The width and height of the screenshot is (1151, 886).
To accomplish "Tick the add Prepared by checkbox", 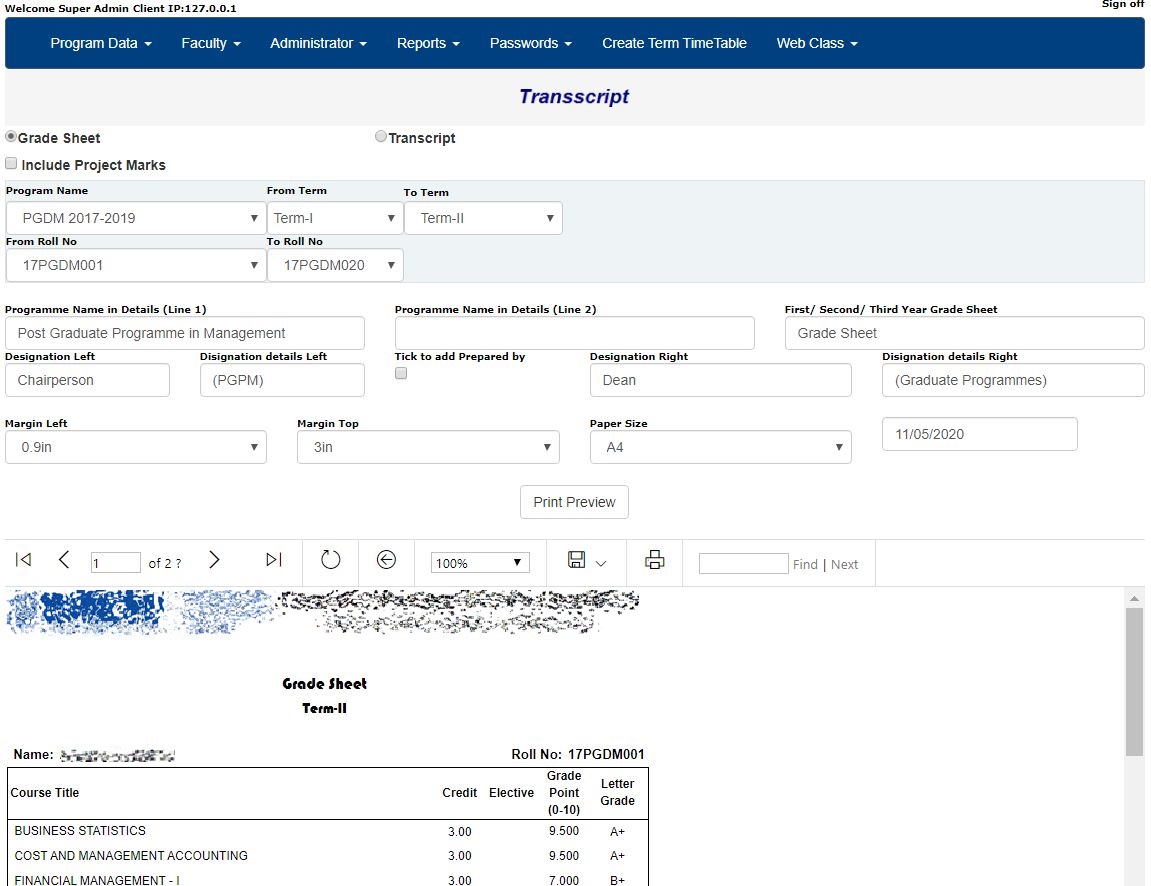I will (400, 373).
